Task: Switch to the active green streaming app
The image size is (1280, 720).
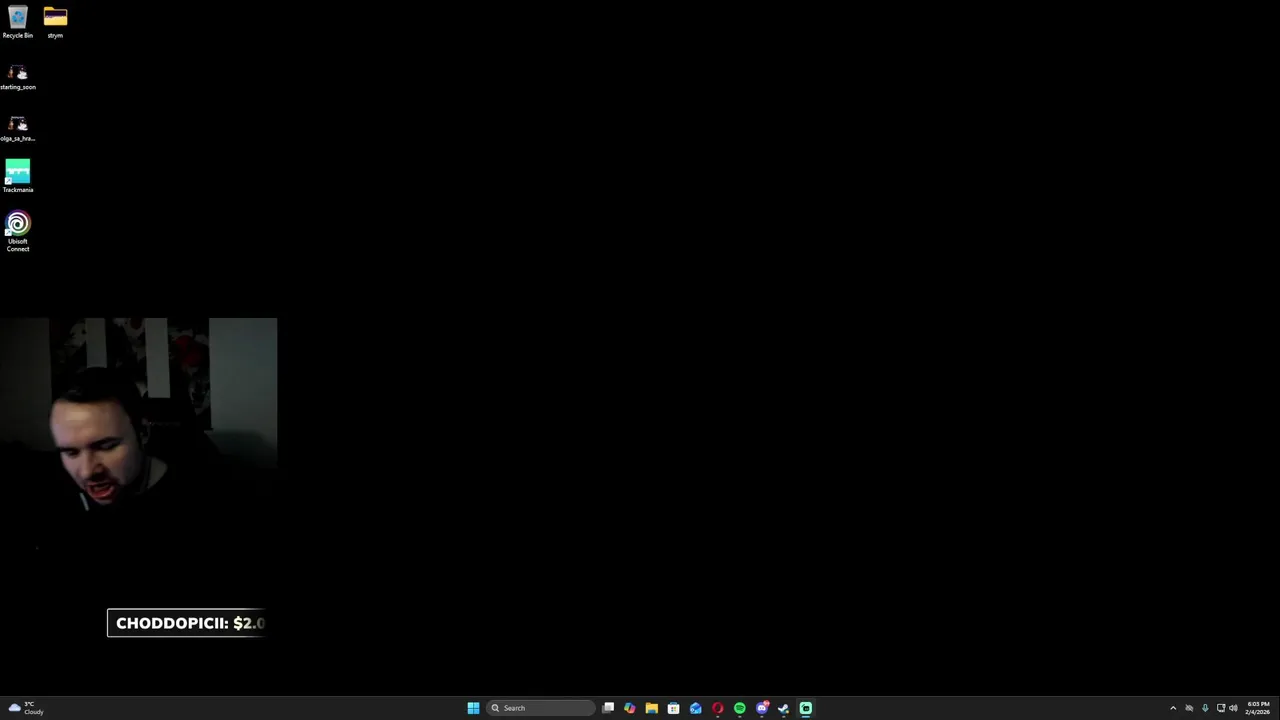Action: pos(806,708)
